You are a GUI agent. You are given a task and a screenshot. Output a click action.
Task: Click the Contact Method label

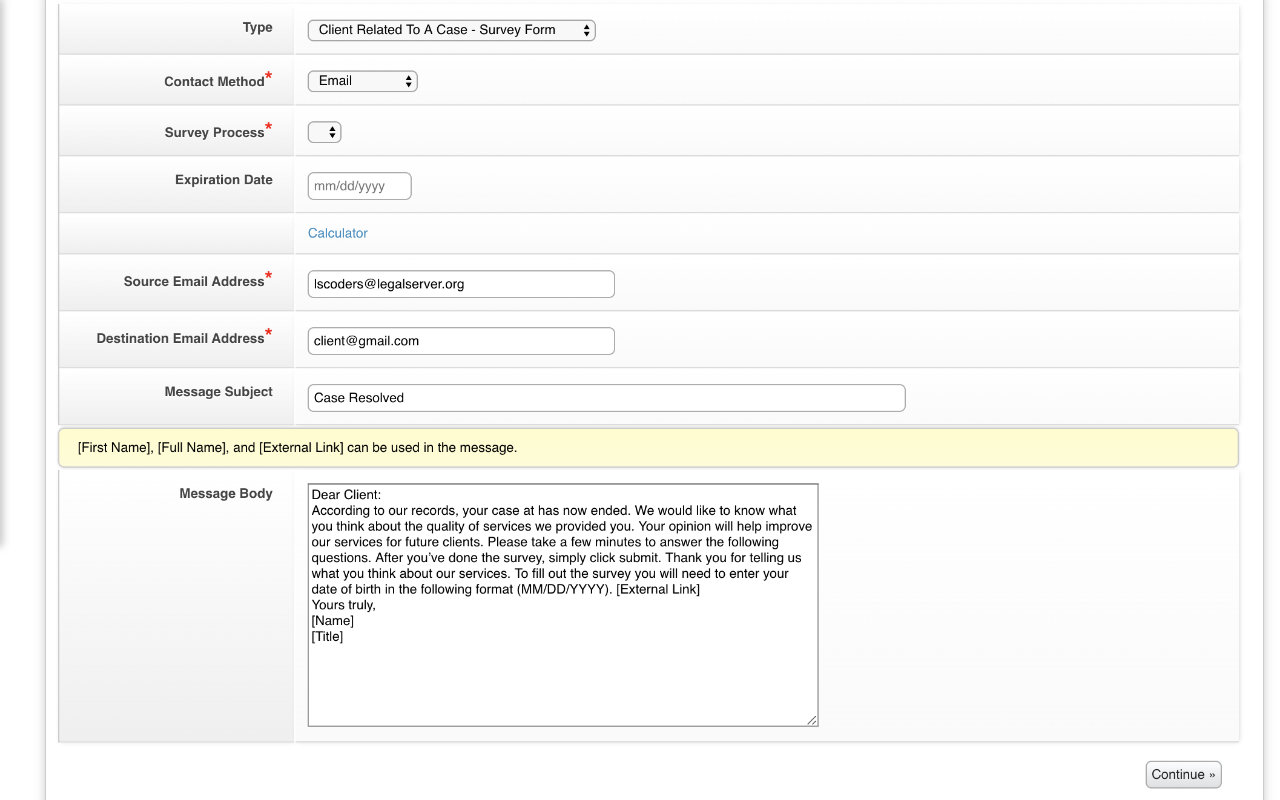(x=214, y=81)
